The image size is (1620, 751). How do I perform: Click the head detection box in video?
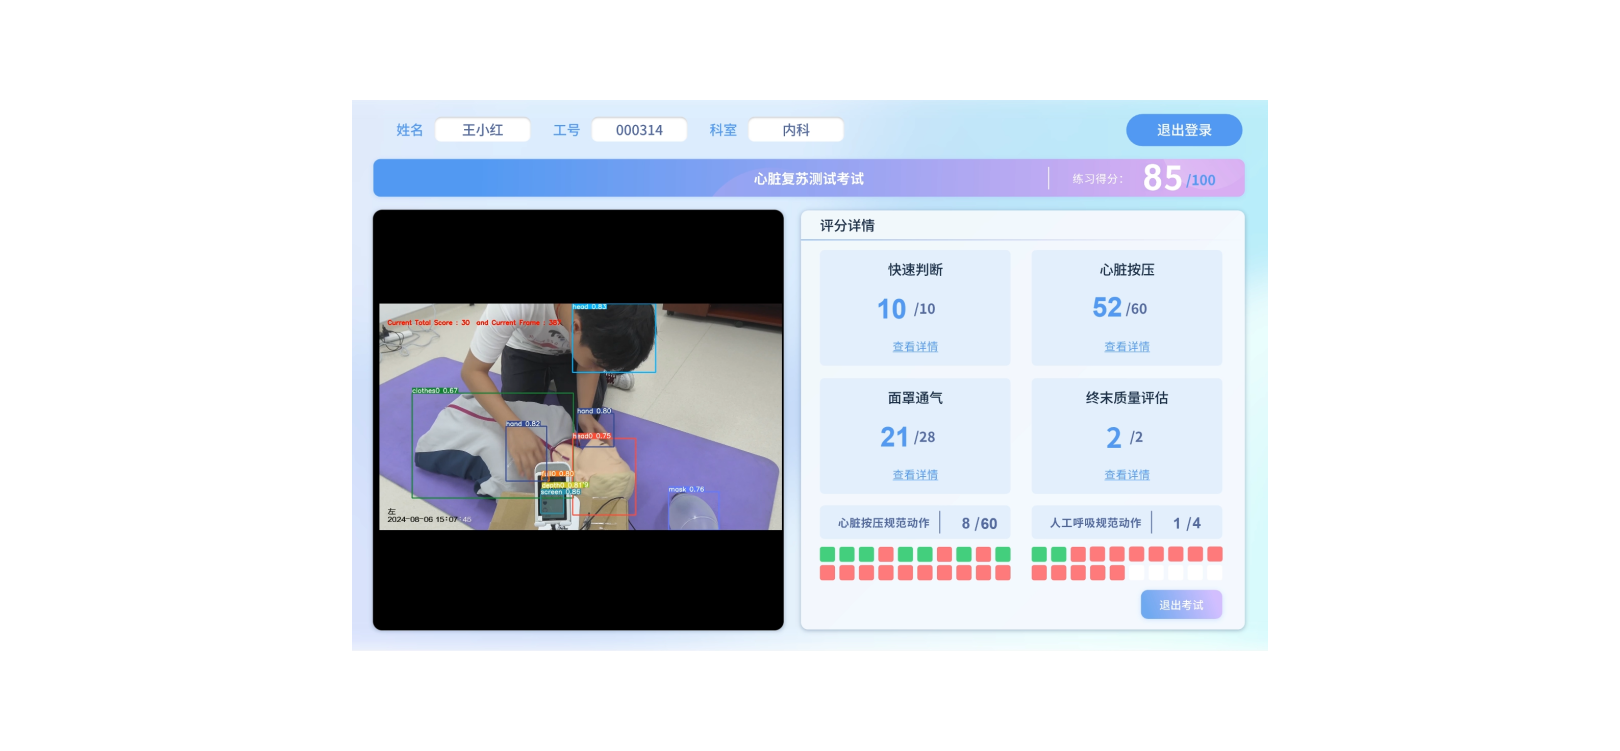pyautogui.click(x=613, y=339)
